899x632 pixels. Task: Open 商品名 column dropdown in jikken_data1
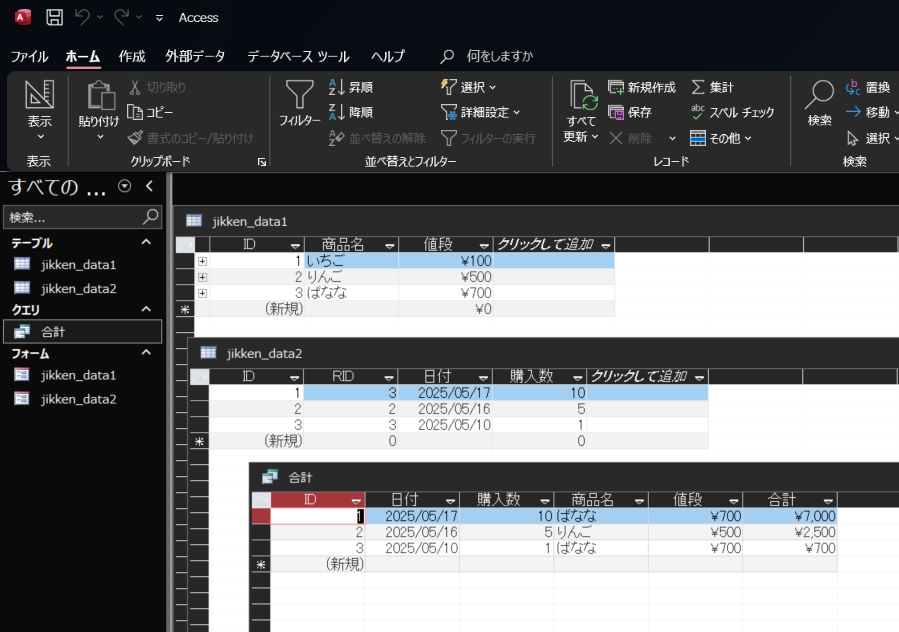(390, 245)
